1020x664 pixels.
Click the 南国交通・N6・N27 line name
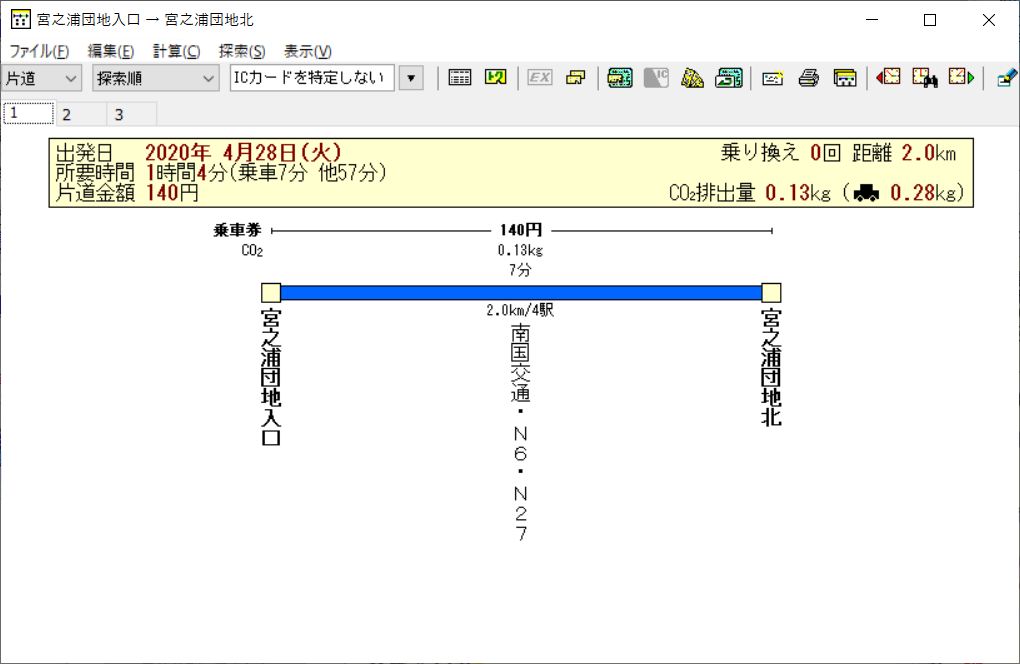pyautogui.click(x=520, y=433)
